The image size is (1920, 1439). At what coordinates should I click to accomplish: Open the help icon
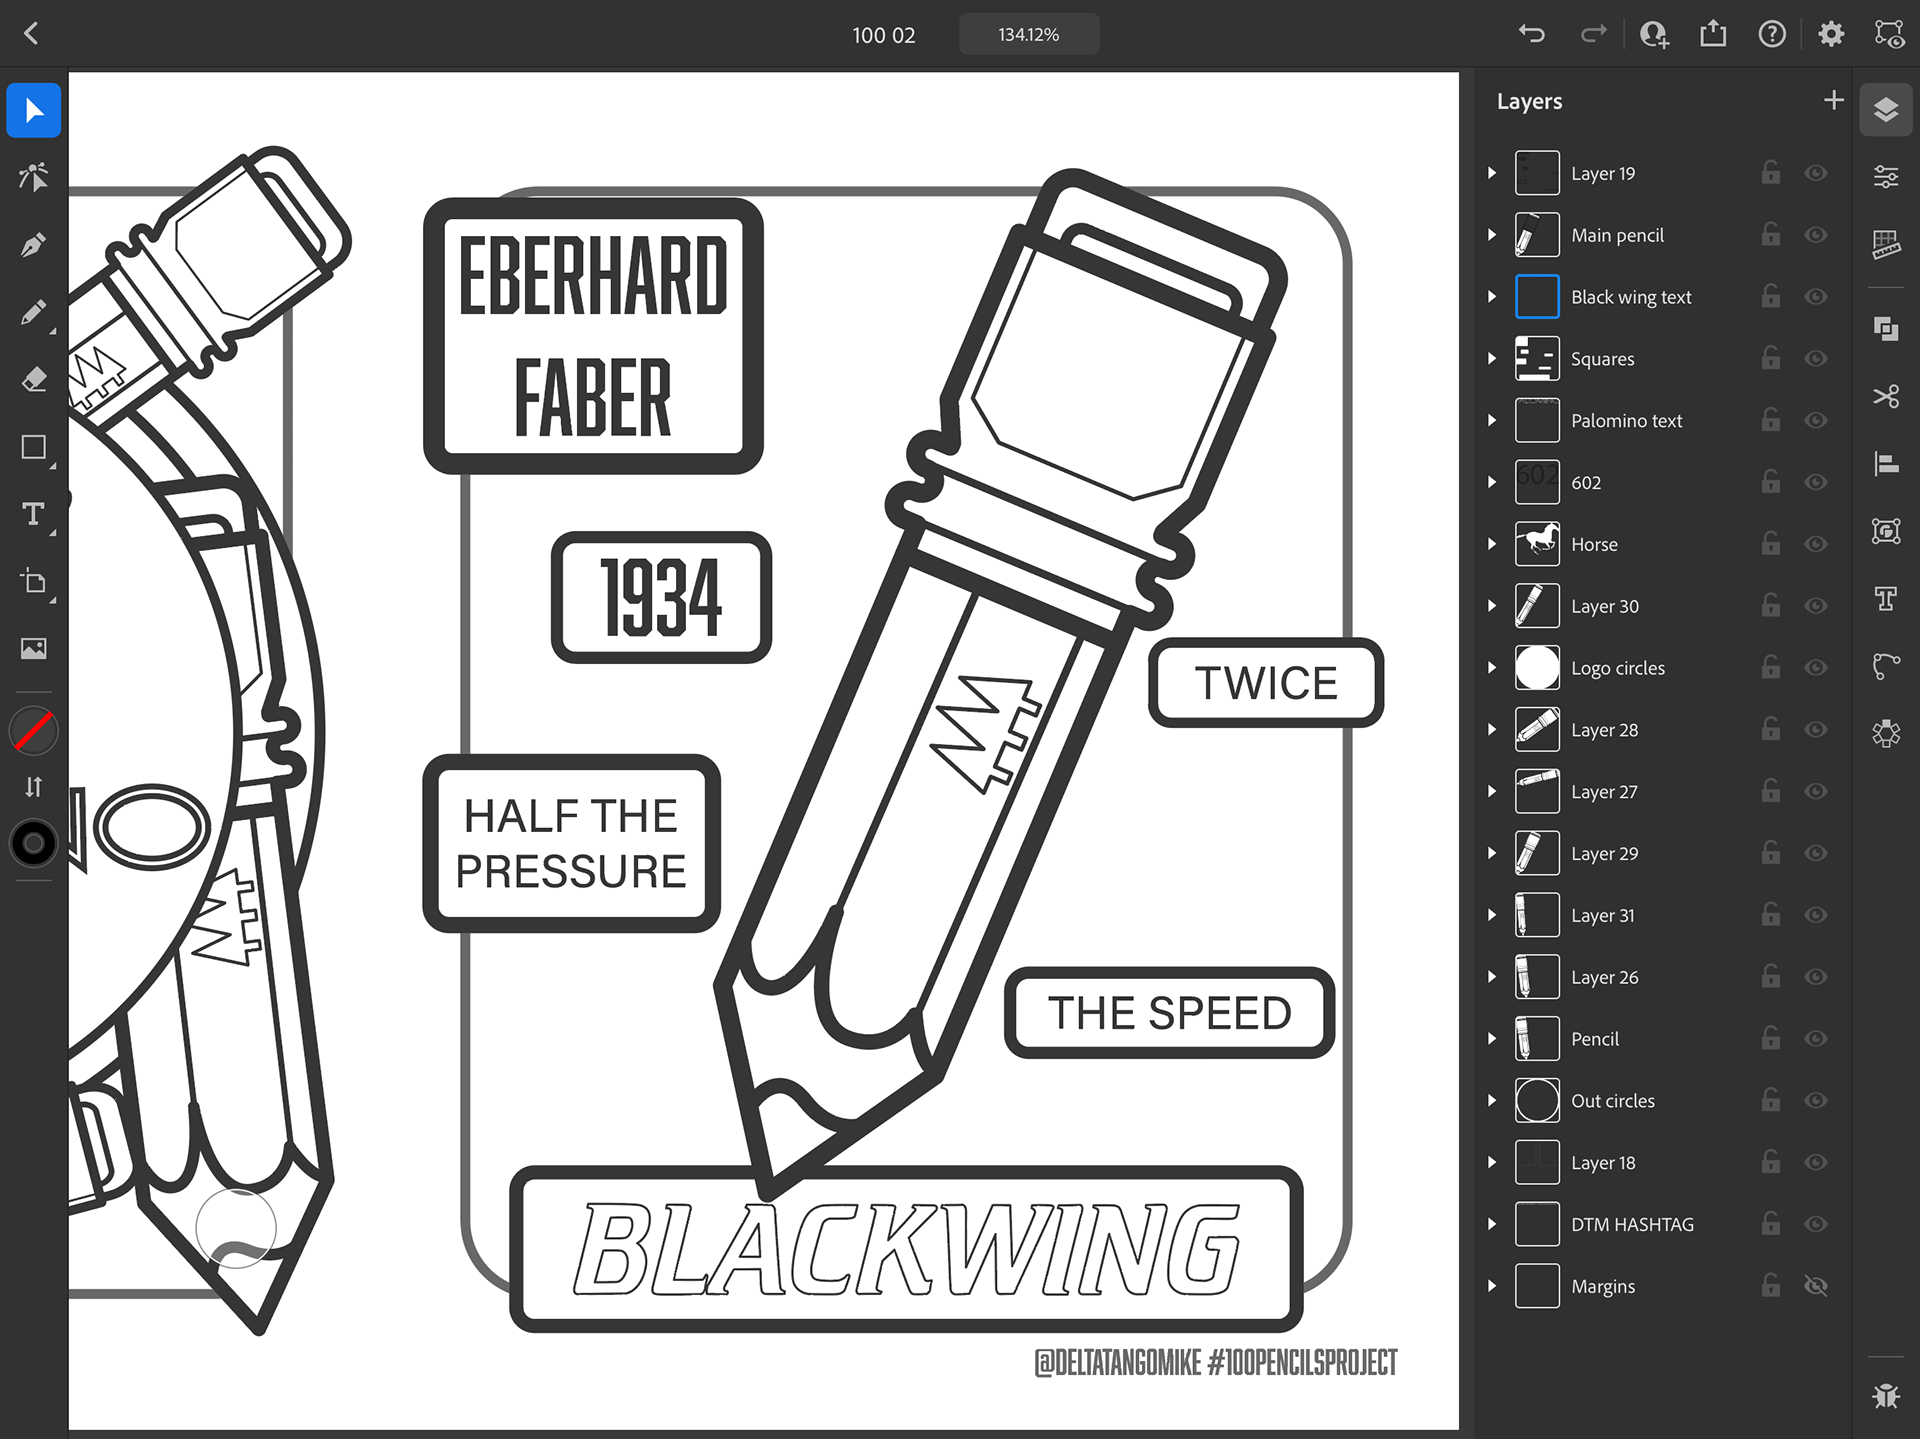coord(1772,34)
